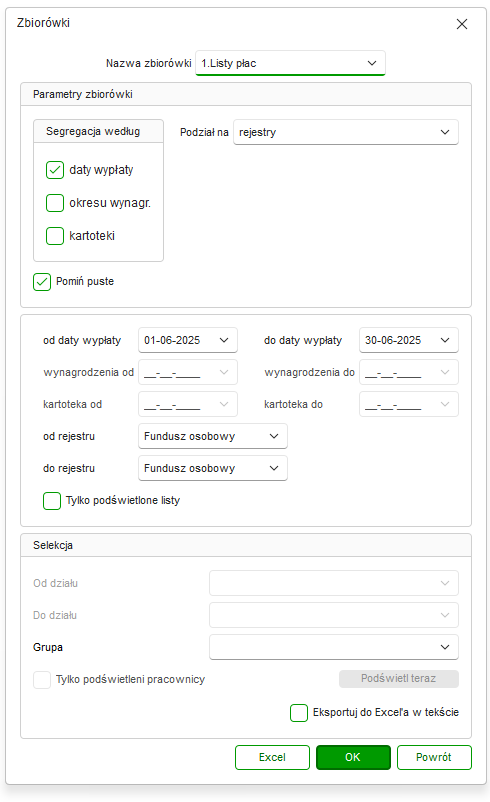The image size is (490, 802).
Task: Open the do daty wypłaty date picker
Action: click(x=409, y=340)
